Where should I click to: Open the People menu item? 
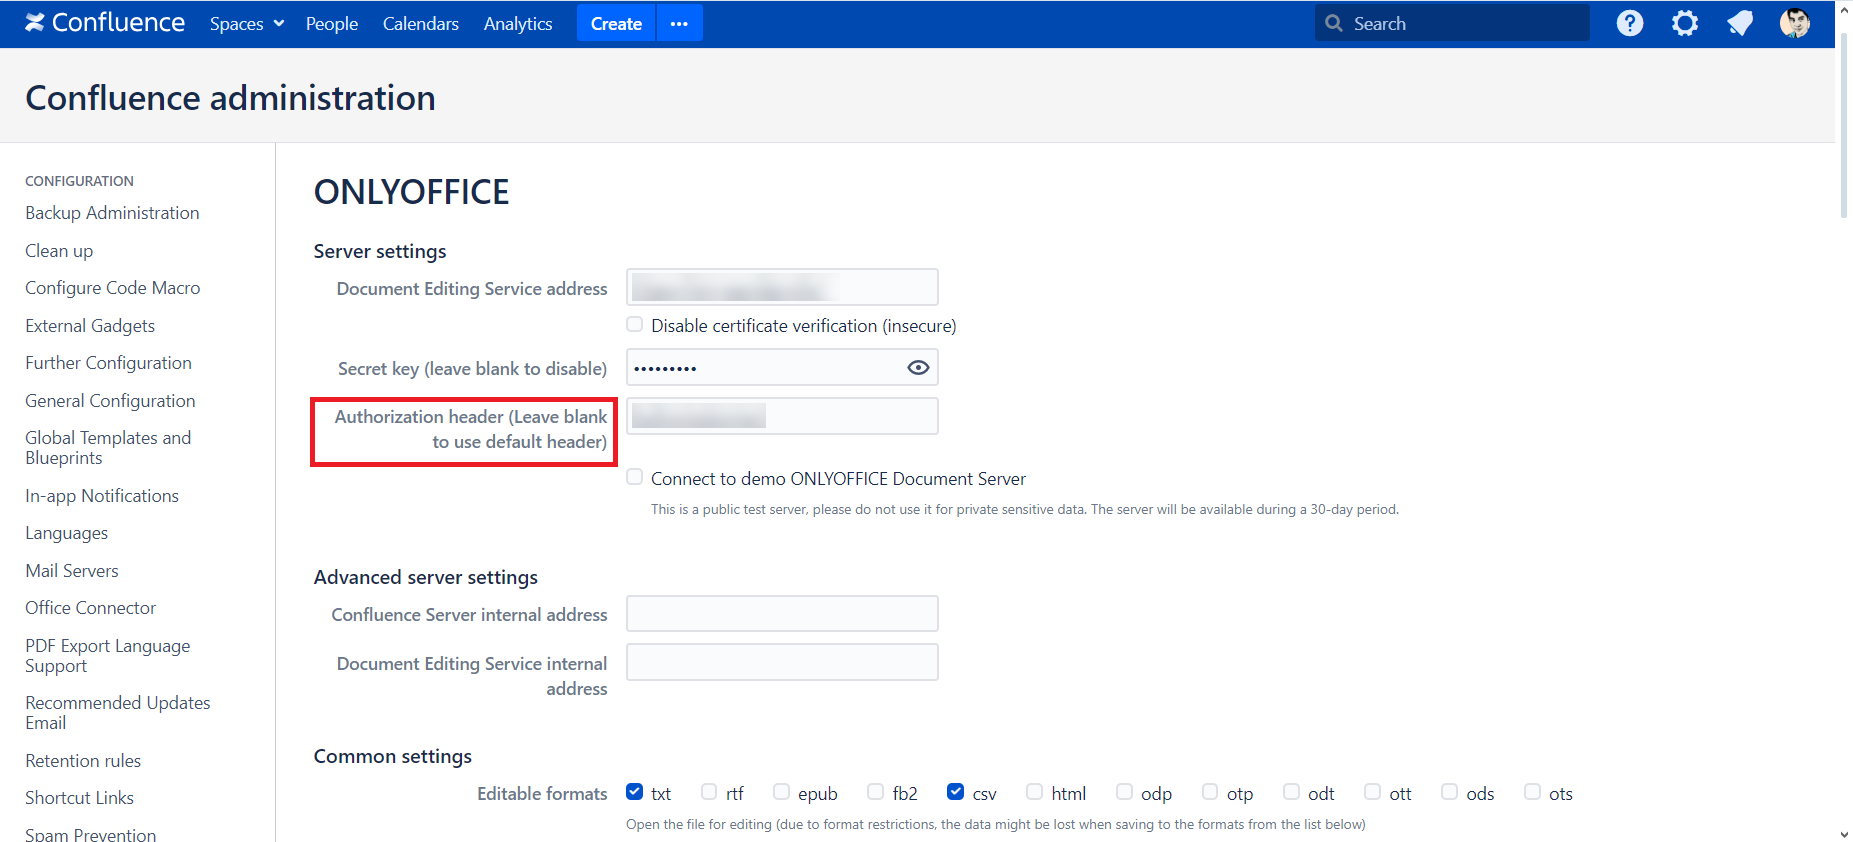[x=331, y=23]
